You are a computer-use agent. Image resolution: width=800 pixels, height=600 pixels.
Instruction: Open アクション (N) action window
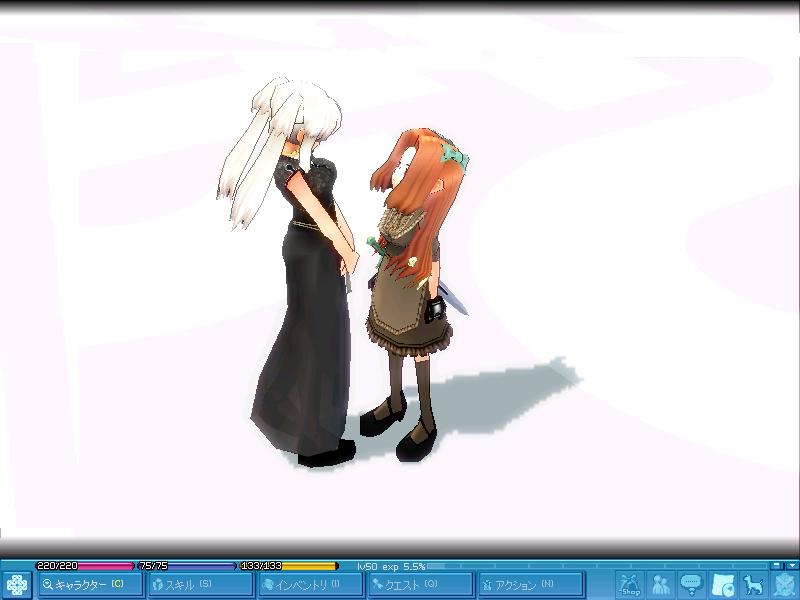coord(529,584)
